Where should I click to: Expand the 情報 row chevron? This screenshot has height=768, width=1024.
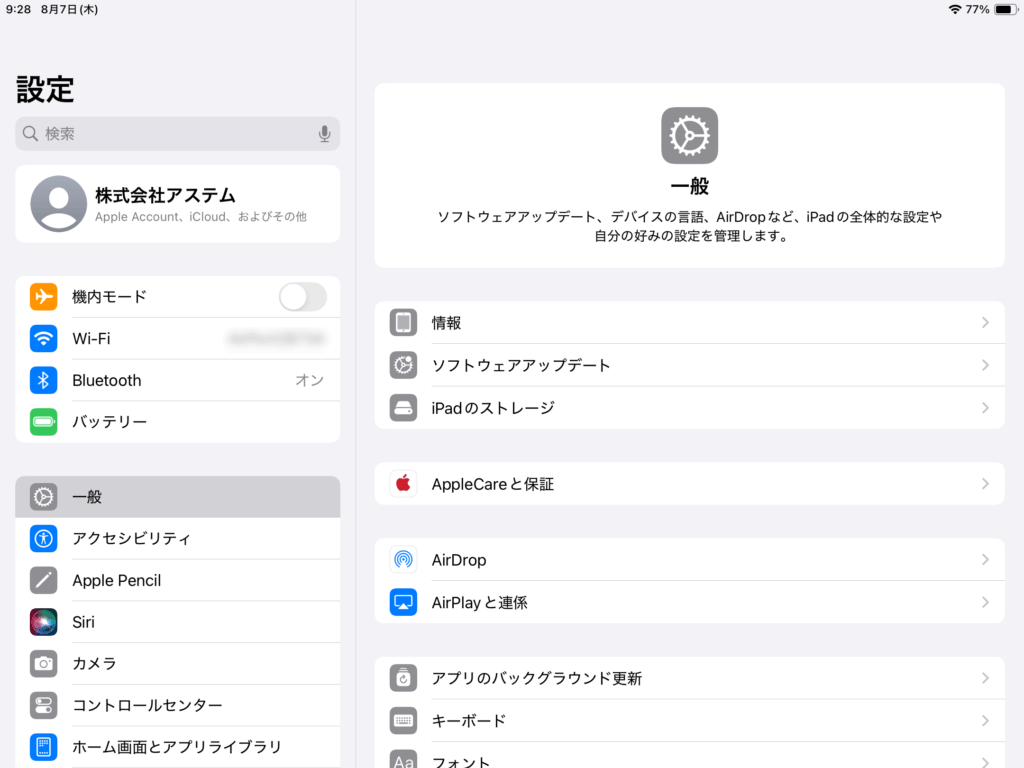[x=985, y=323]
